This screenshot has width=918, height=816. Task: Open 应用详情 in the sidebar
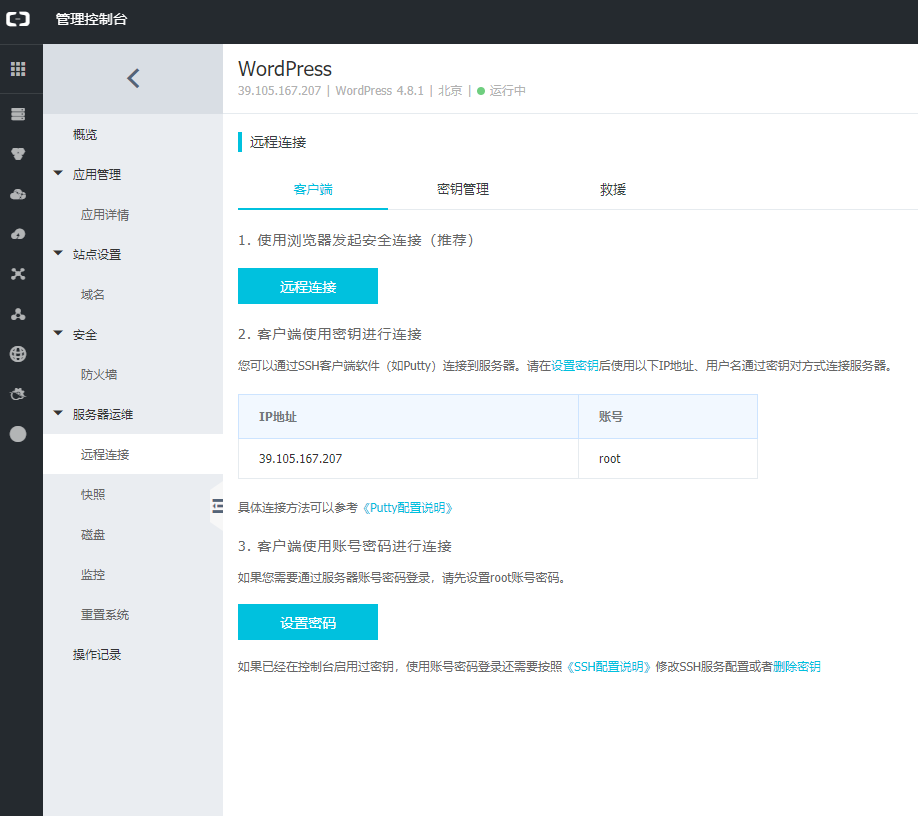[105, 215]
